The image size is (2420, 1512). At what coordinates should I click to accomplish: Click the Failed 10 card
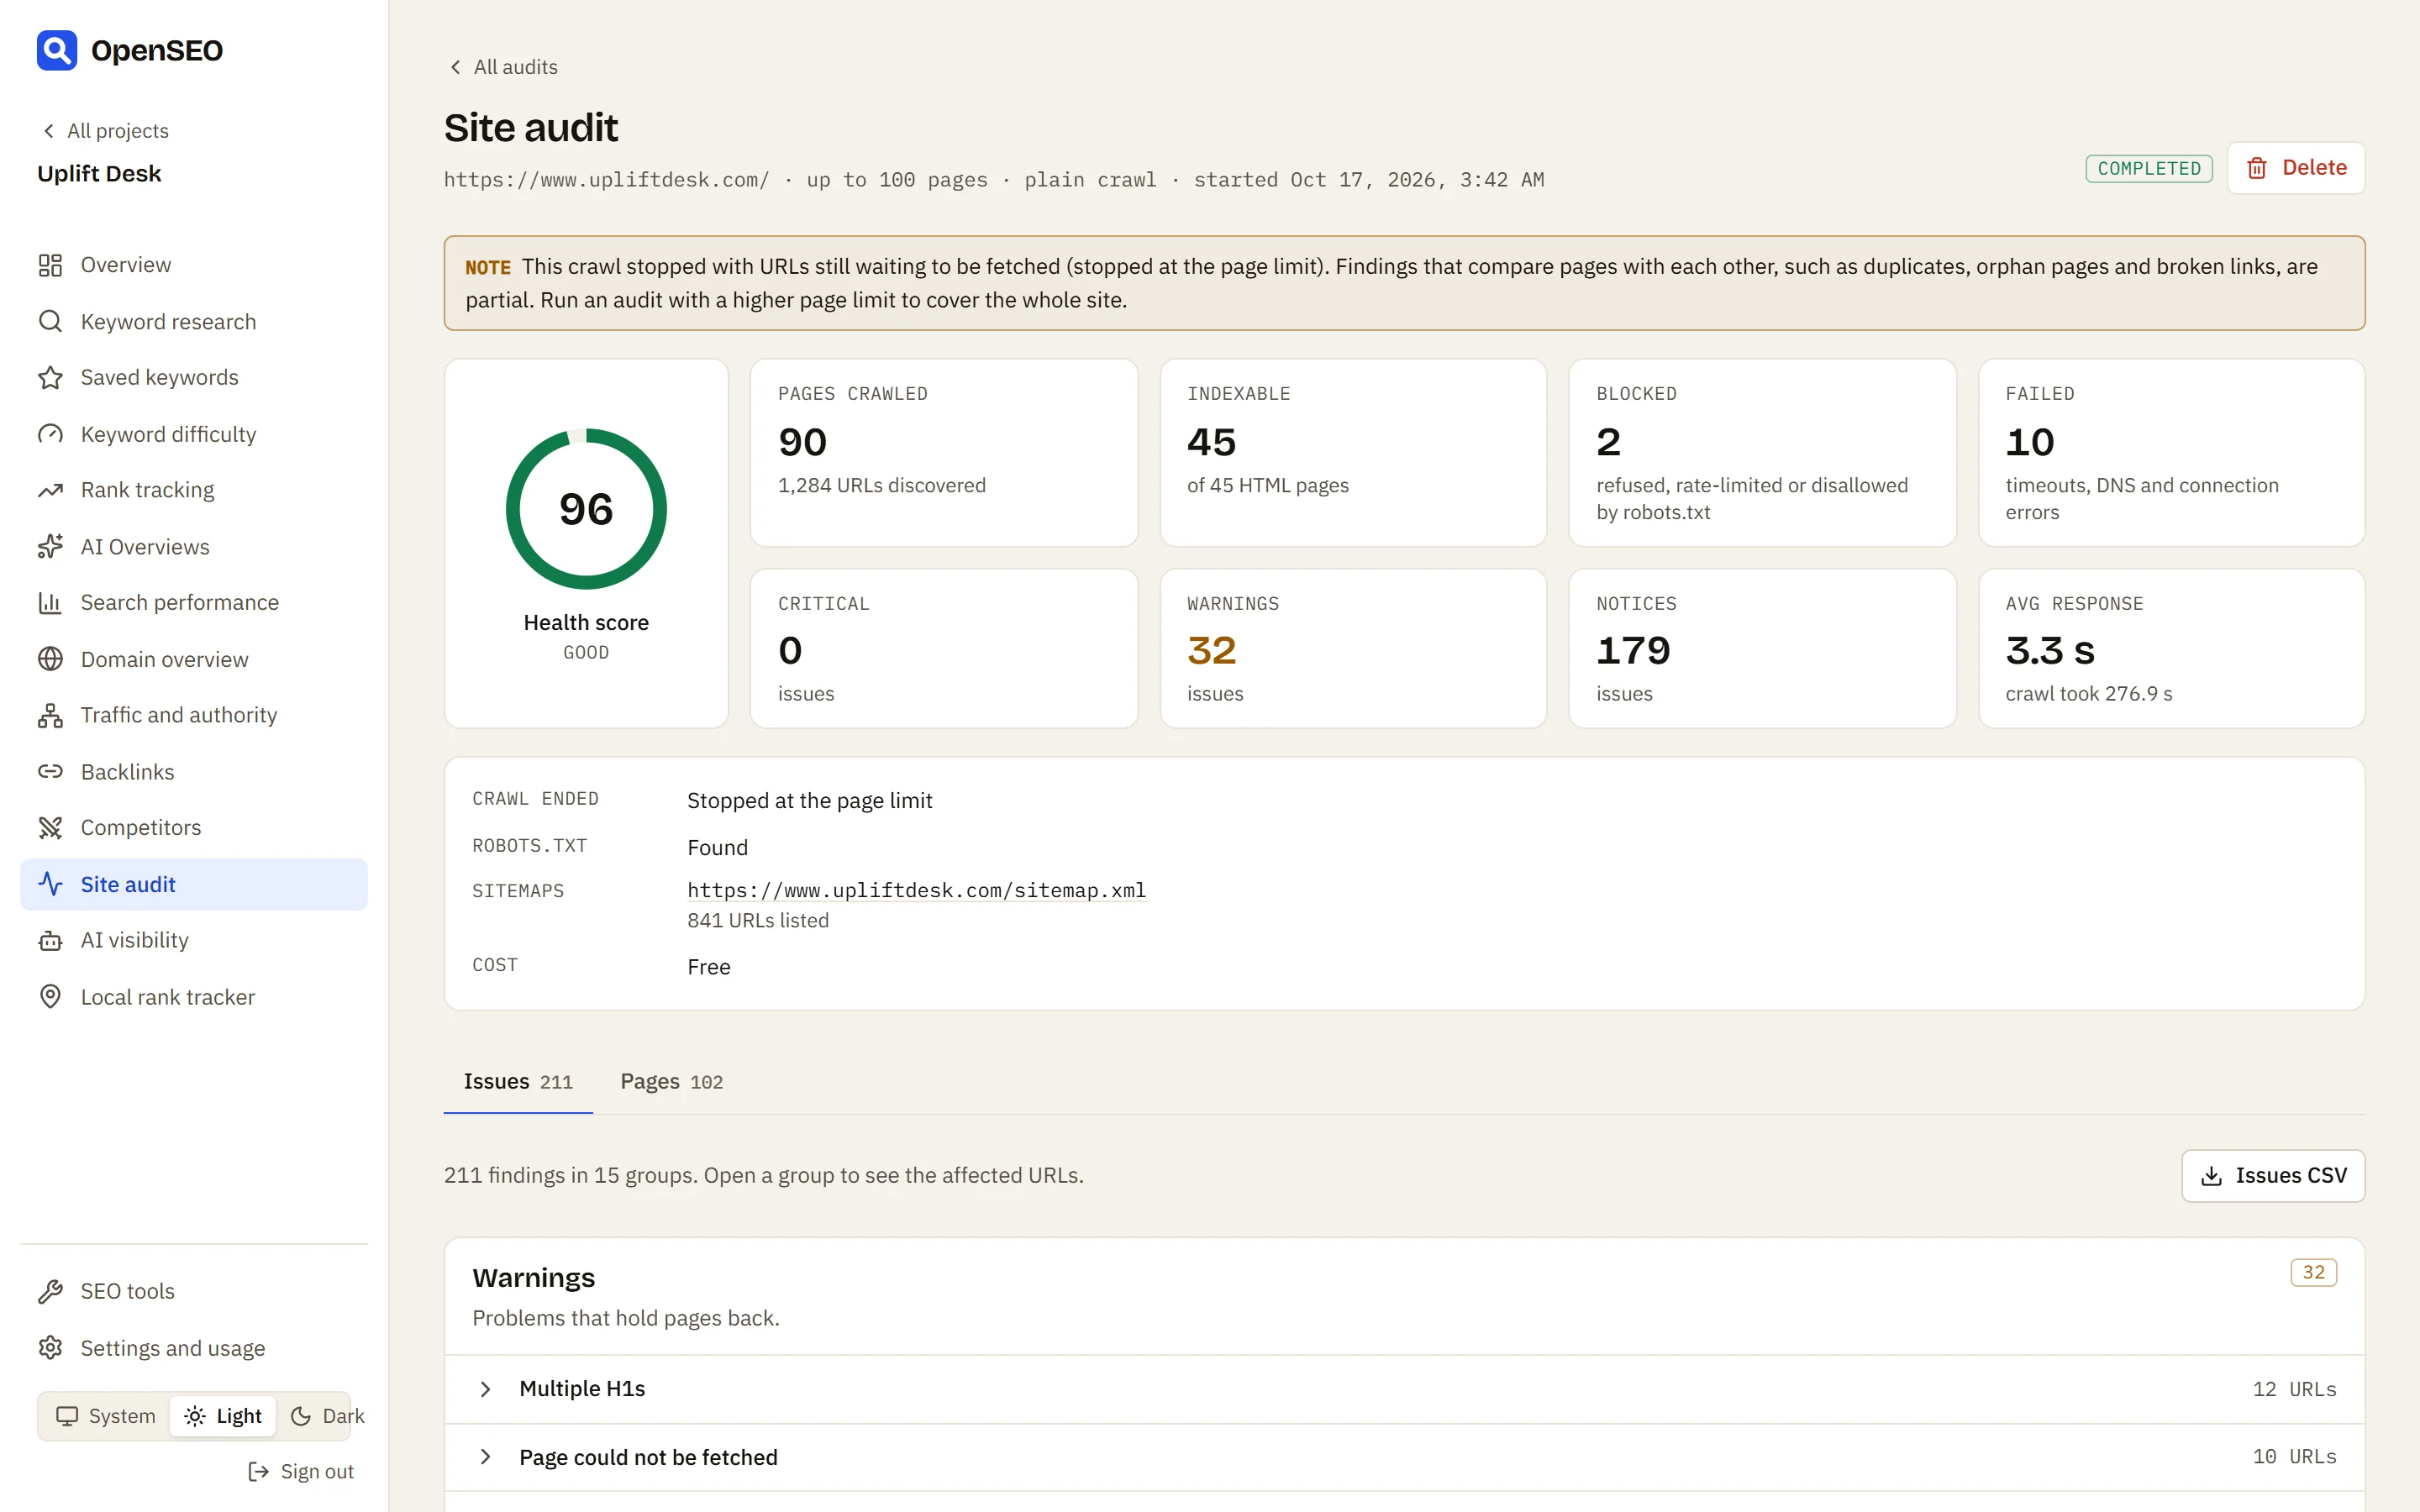tap(2171, 453)
